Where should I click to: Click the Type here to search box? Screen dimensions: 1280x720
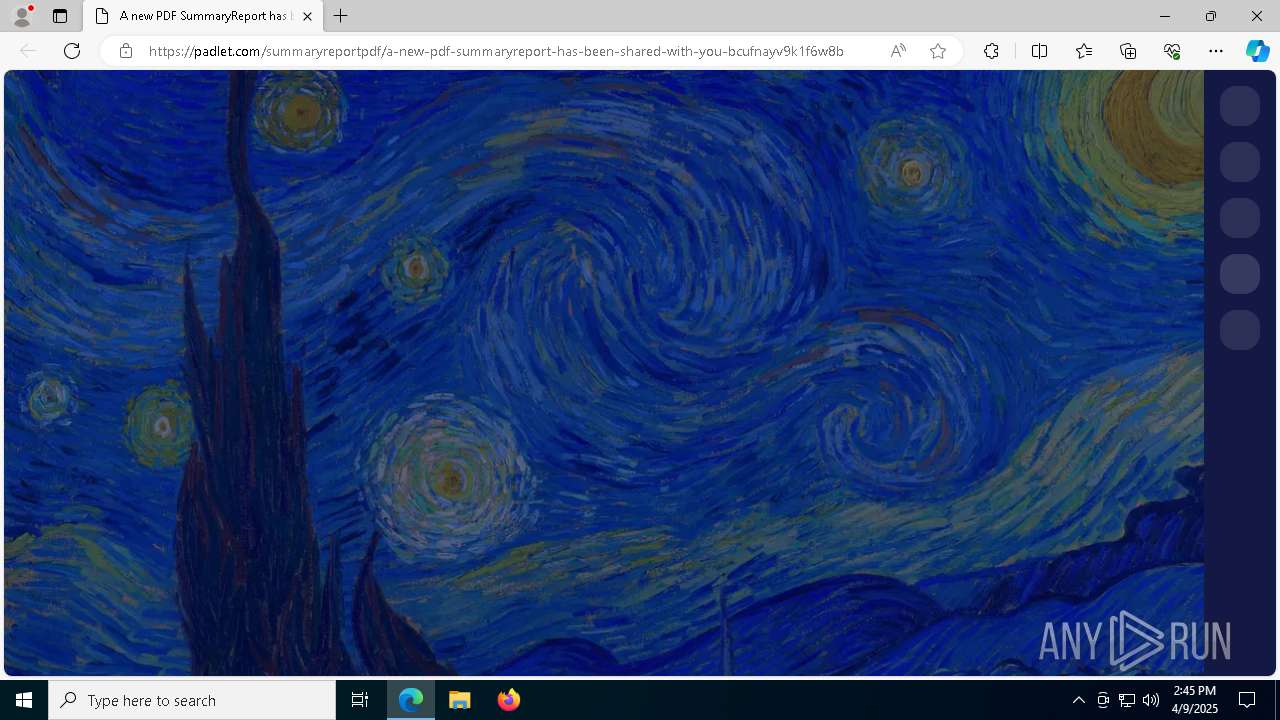(x=192, y=700)
